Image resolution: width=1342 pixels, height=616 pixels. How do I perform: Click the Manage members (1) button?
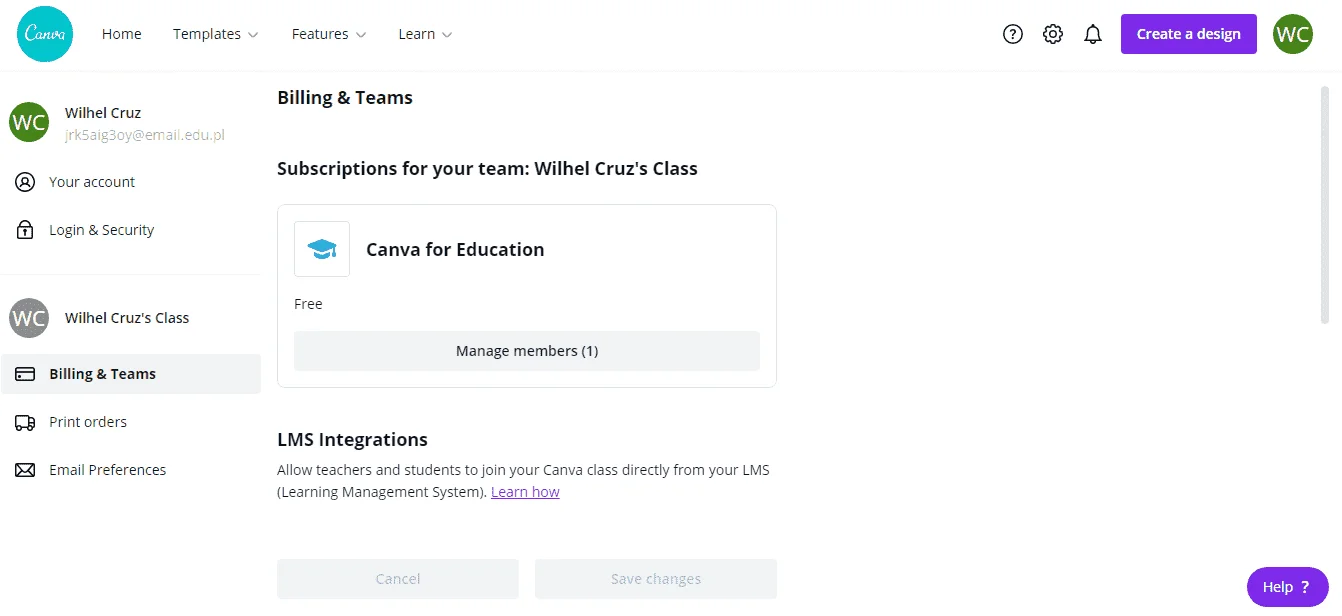[527, 351]
